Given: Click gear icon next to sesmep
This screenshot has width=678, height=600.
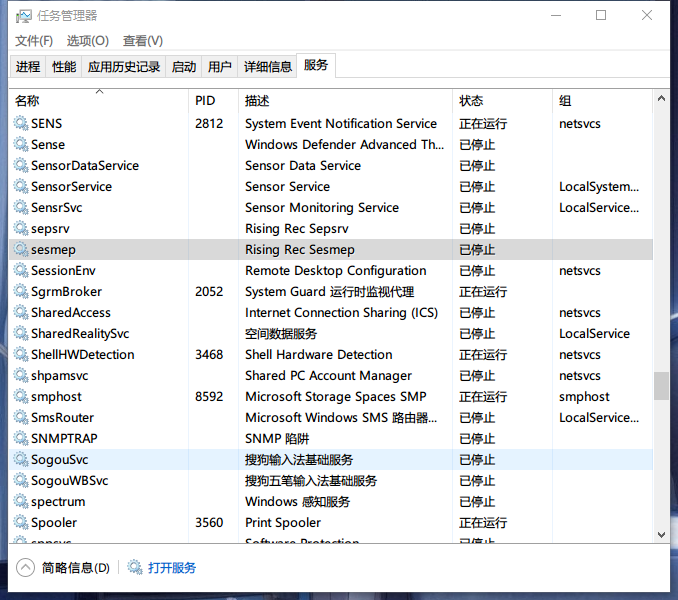Looking at the screenshot, I should (21, 249).
